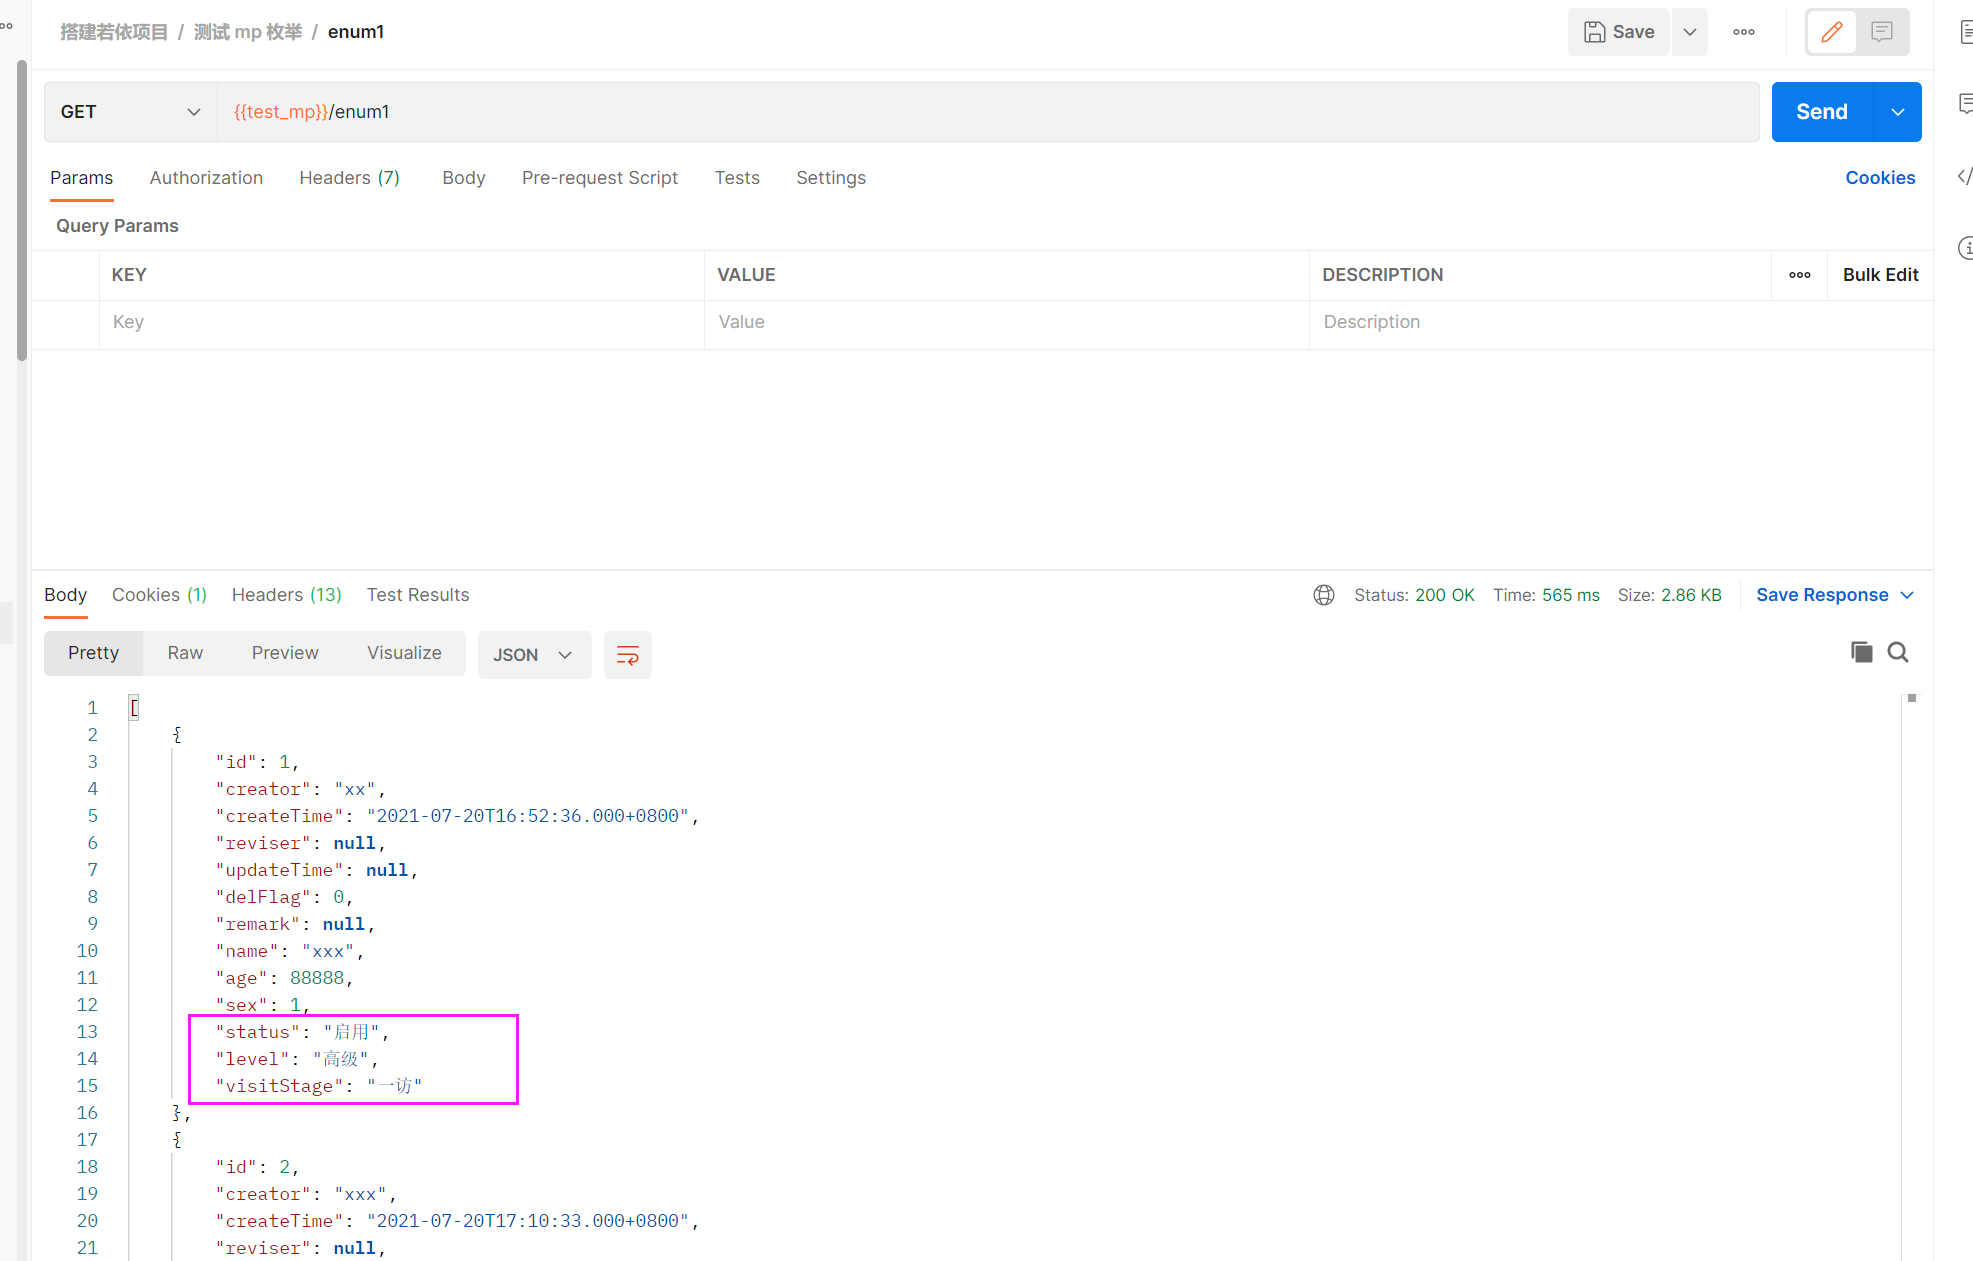Viewport: 1973px width, 1261px height.
Task: Open search in response magnifier icon
Action: pos(1898,653)
